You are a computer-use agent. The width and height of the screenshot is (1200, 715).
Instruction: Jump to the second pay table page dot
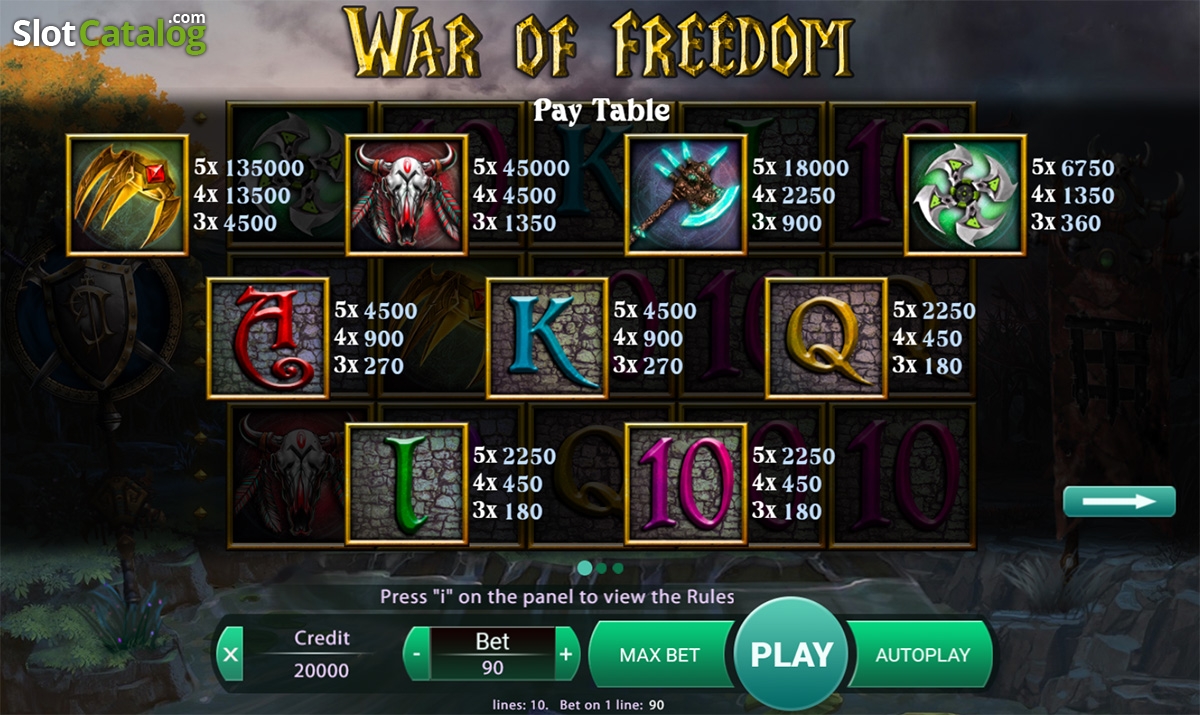tap(602, 568)
